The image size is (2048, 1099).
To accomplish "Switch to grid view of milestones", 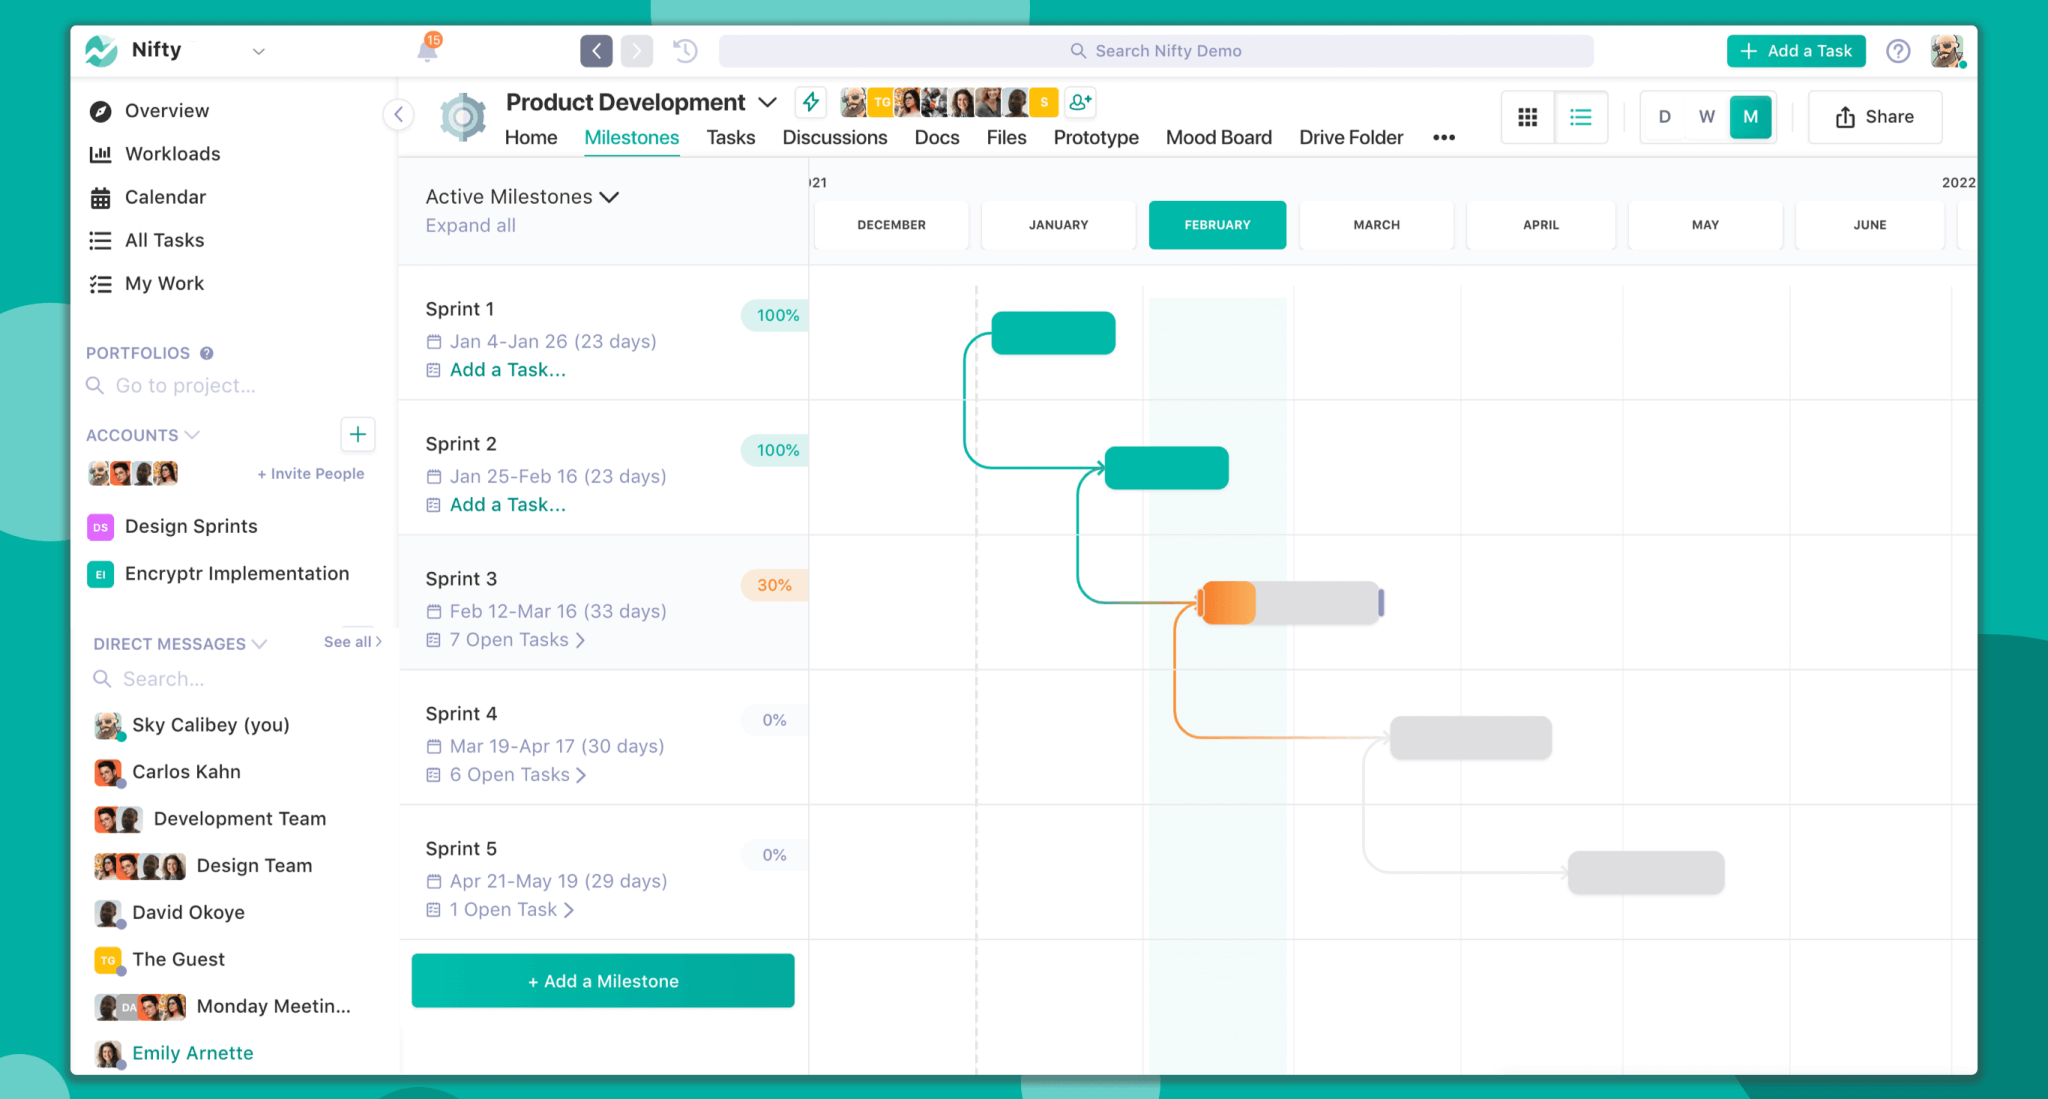I will point(1527,117).
